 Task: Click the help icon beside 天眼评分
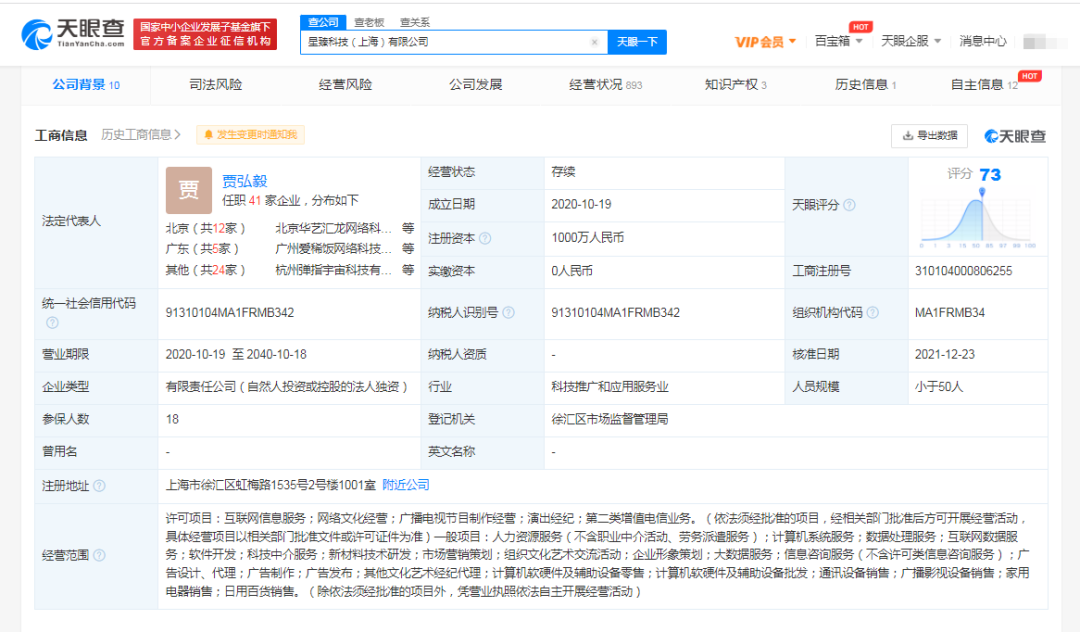click(849, 205)
